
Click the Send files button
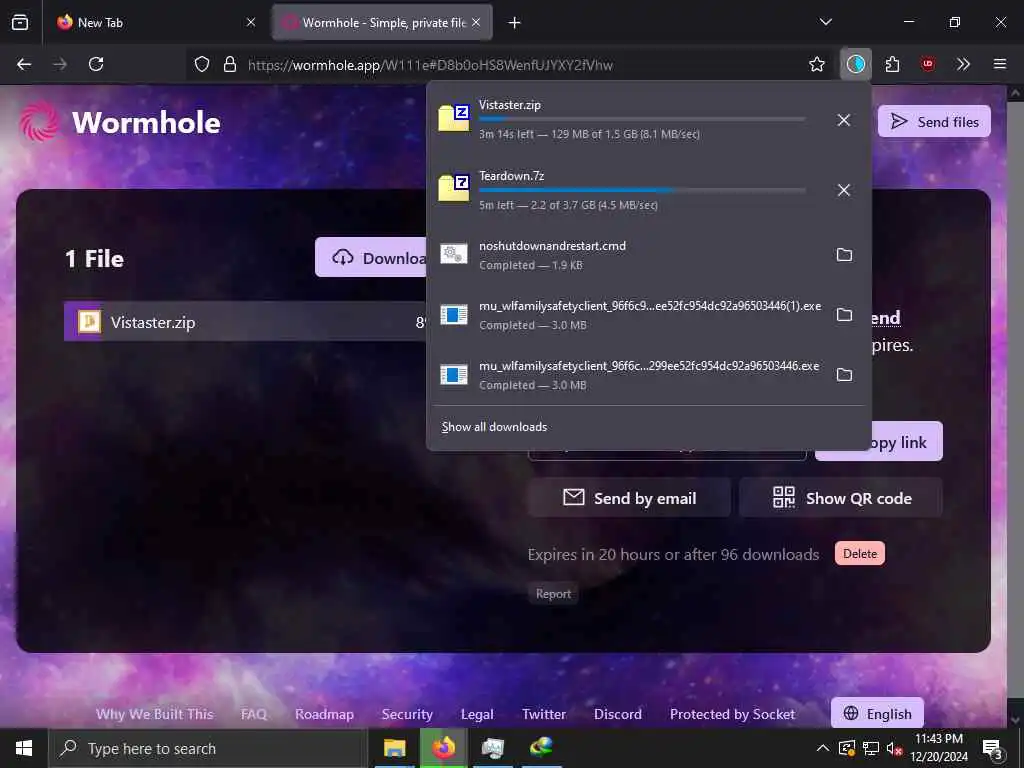click(x=934, y=121)
